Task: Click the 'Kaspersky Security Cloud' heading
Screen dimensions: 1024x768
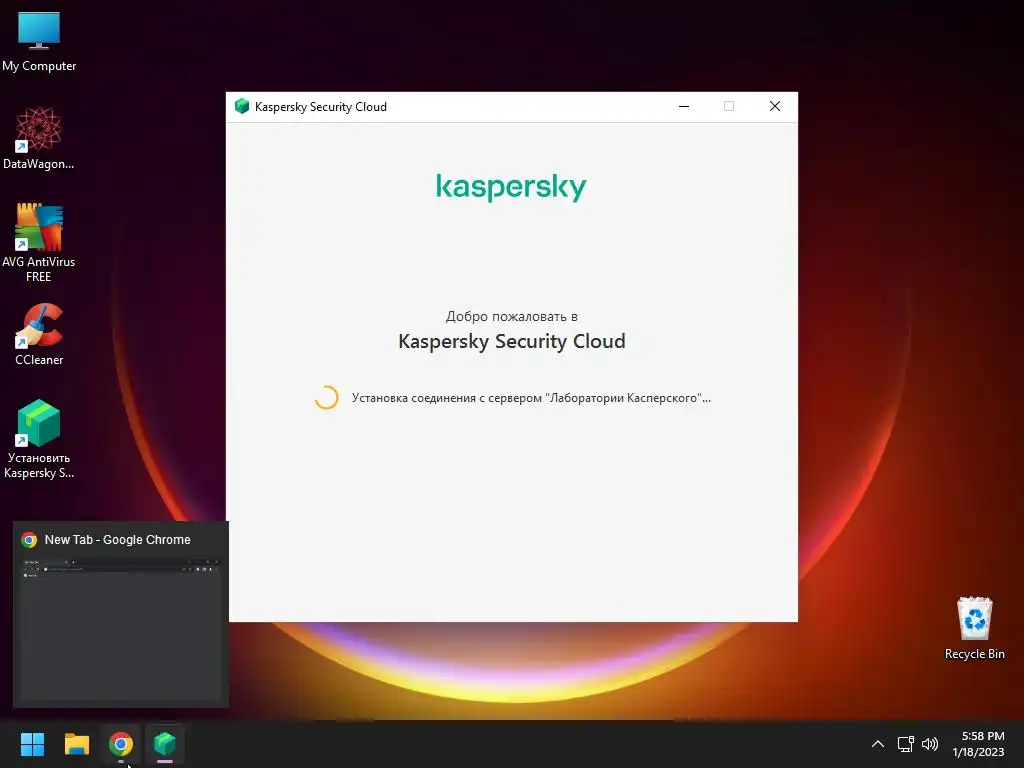Action: tap(511, 342)
